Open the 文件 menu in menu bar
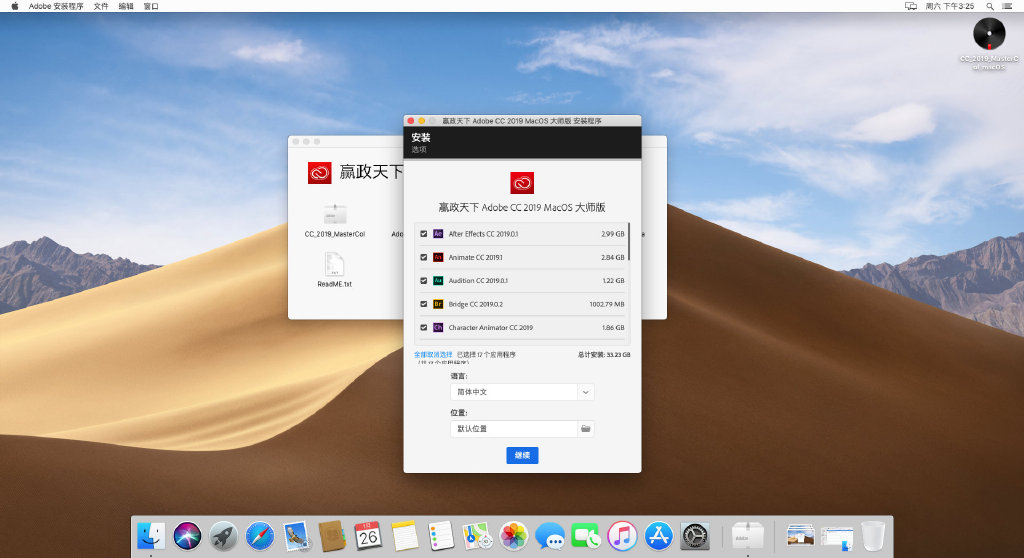Viewport: 1024px width, 558px height. tap(101, 6)
